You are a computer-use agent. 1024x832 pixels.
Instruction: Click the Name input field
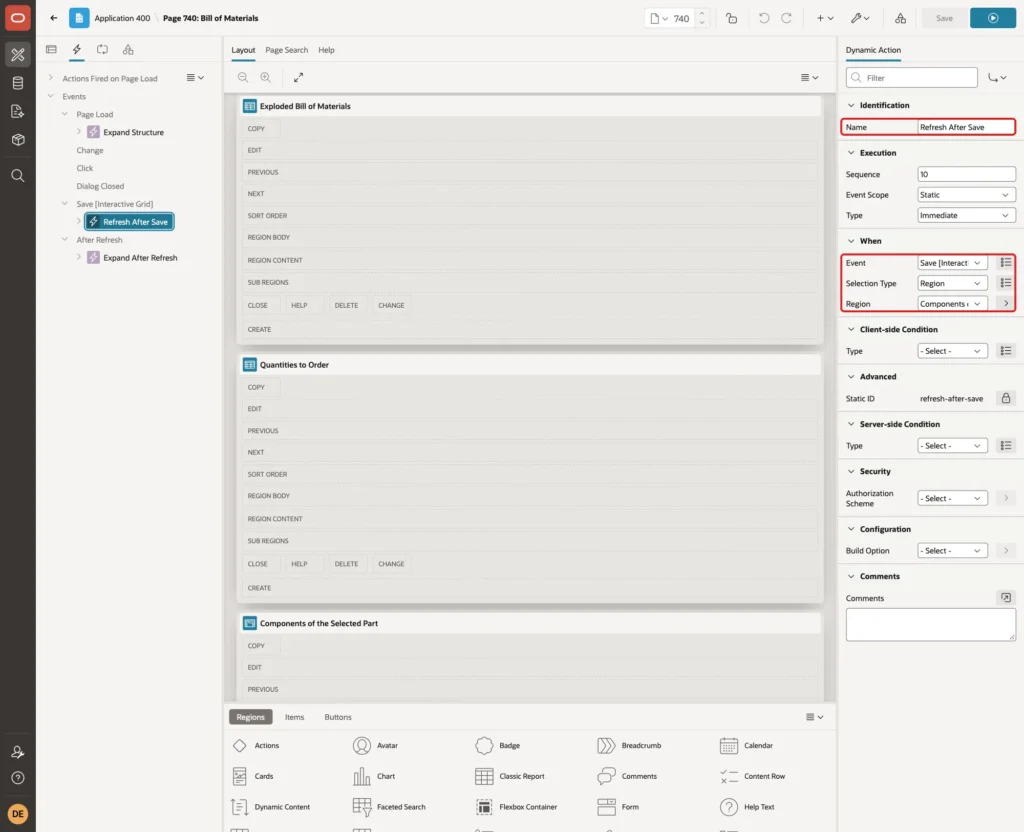(x=966, y=127)
